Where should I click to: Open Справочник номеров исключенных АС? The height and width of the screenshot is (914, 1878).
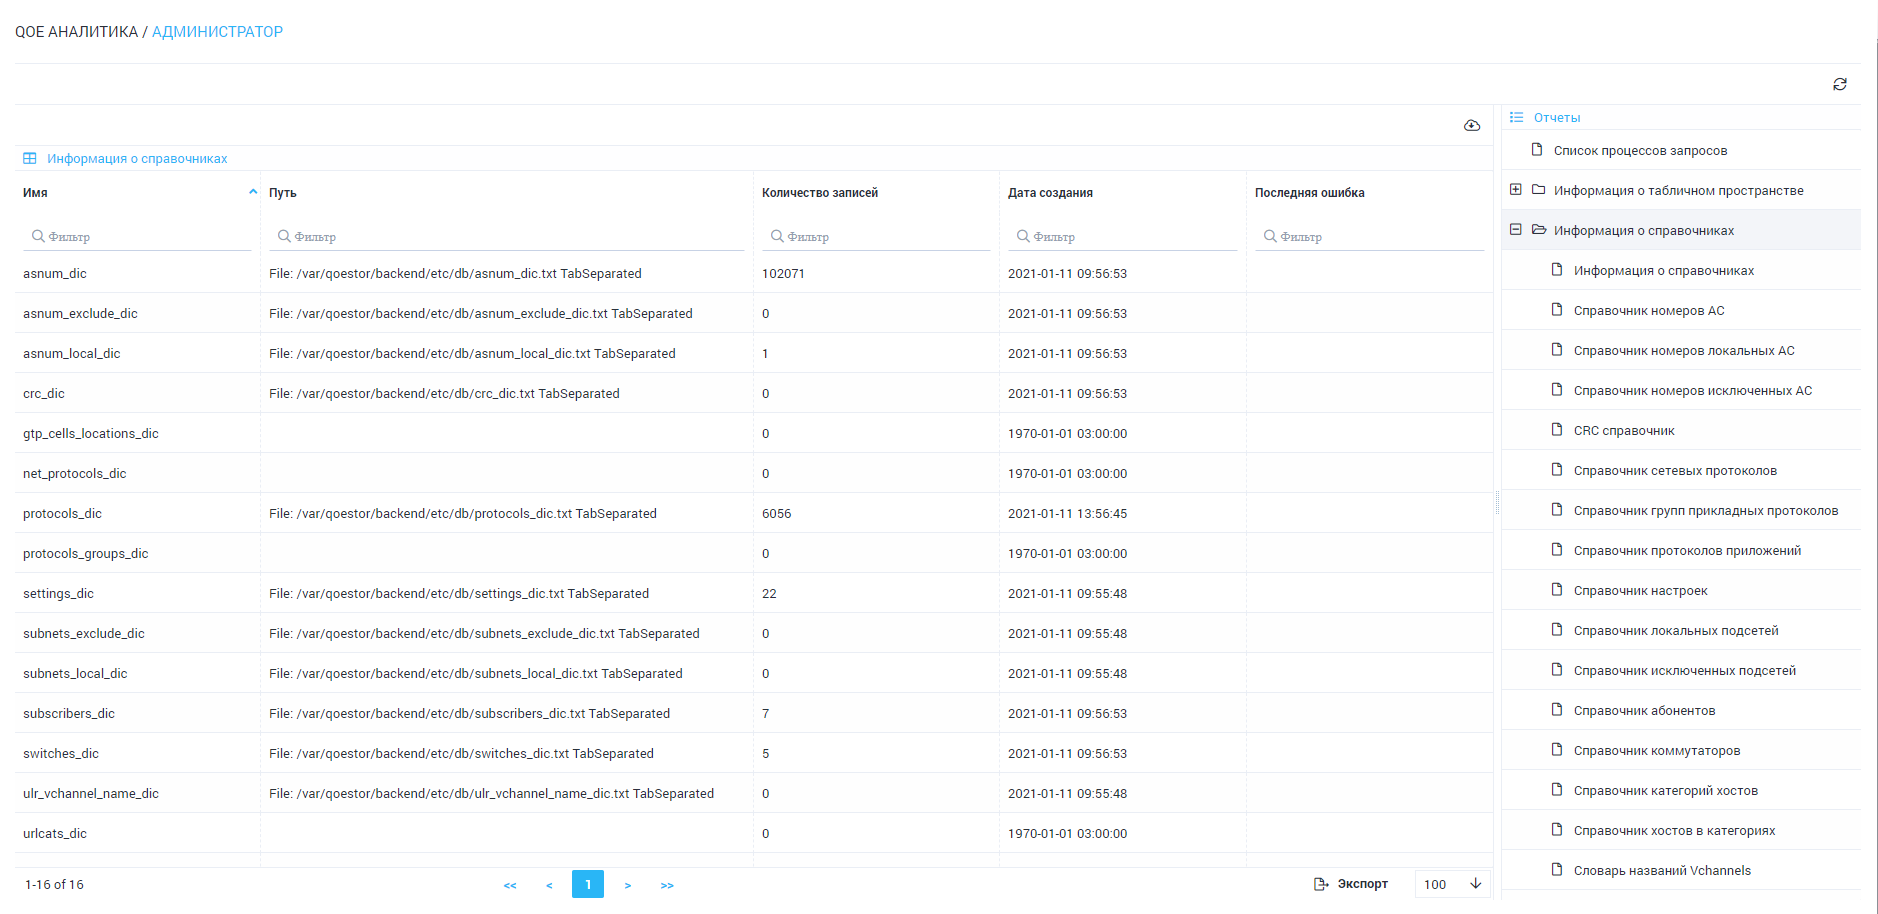1692,391
